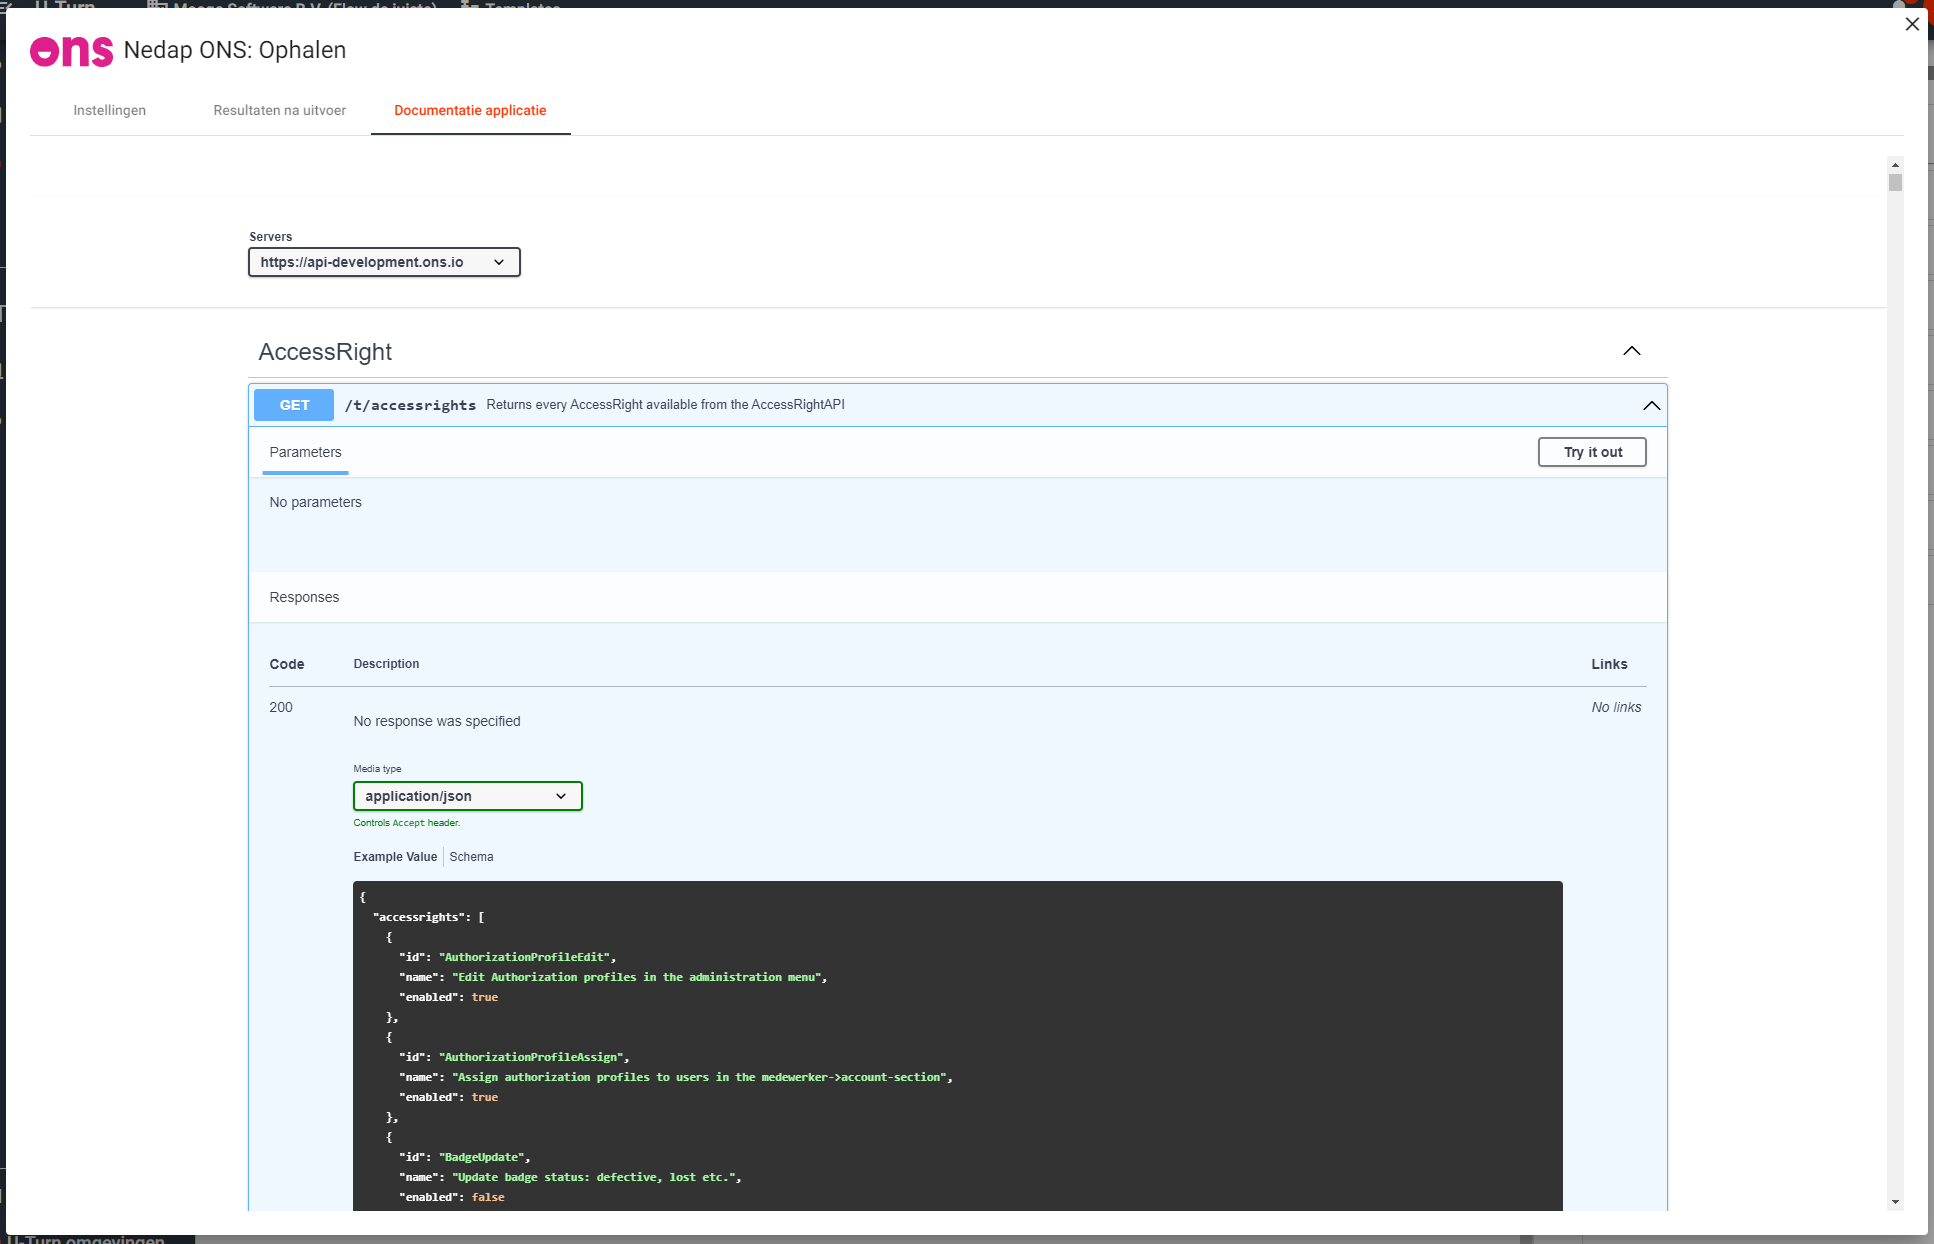Close the Nedap ONS dialog

point(1912,24)
